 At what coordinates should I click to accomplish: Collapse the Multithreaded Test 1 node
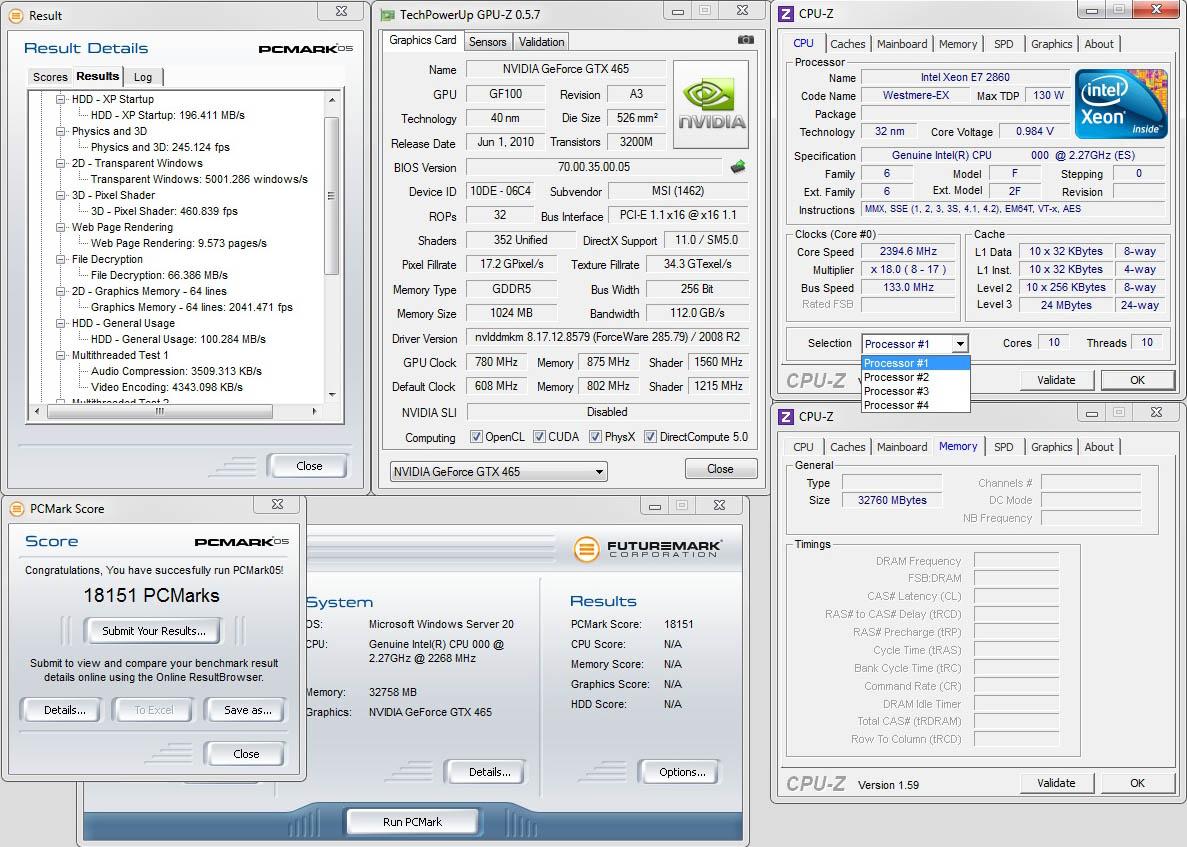tap(61, 355)
